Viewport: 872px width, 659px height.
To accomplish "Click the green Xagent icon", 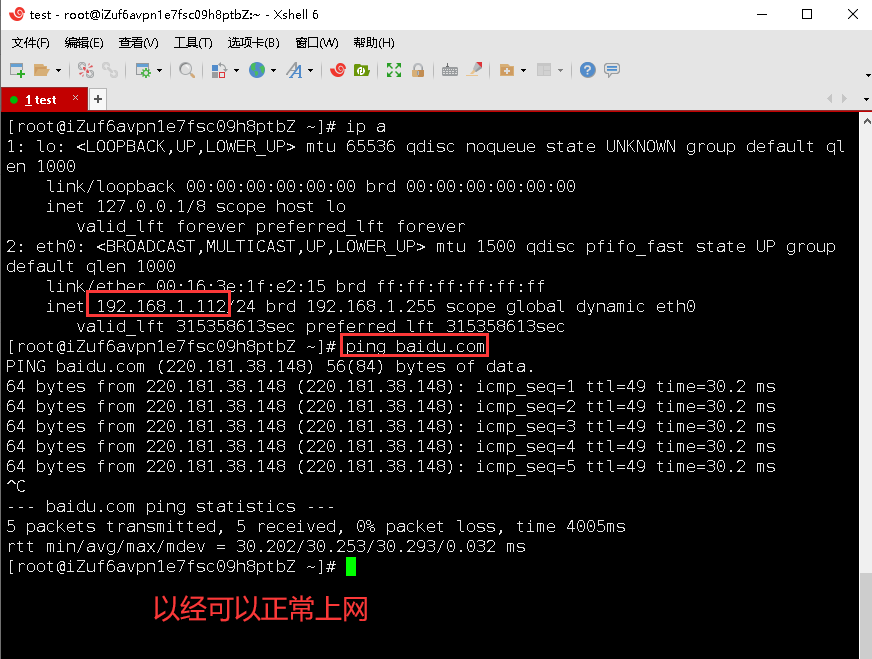I will coord(362,70).
